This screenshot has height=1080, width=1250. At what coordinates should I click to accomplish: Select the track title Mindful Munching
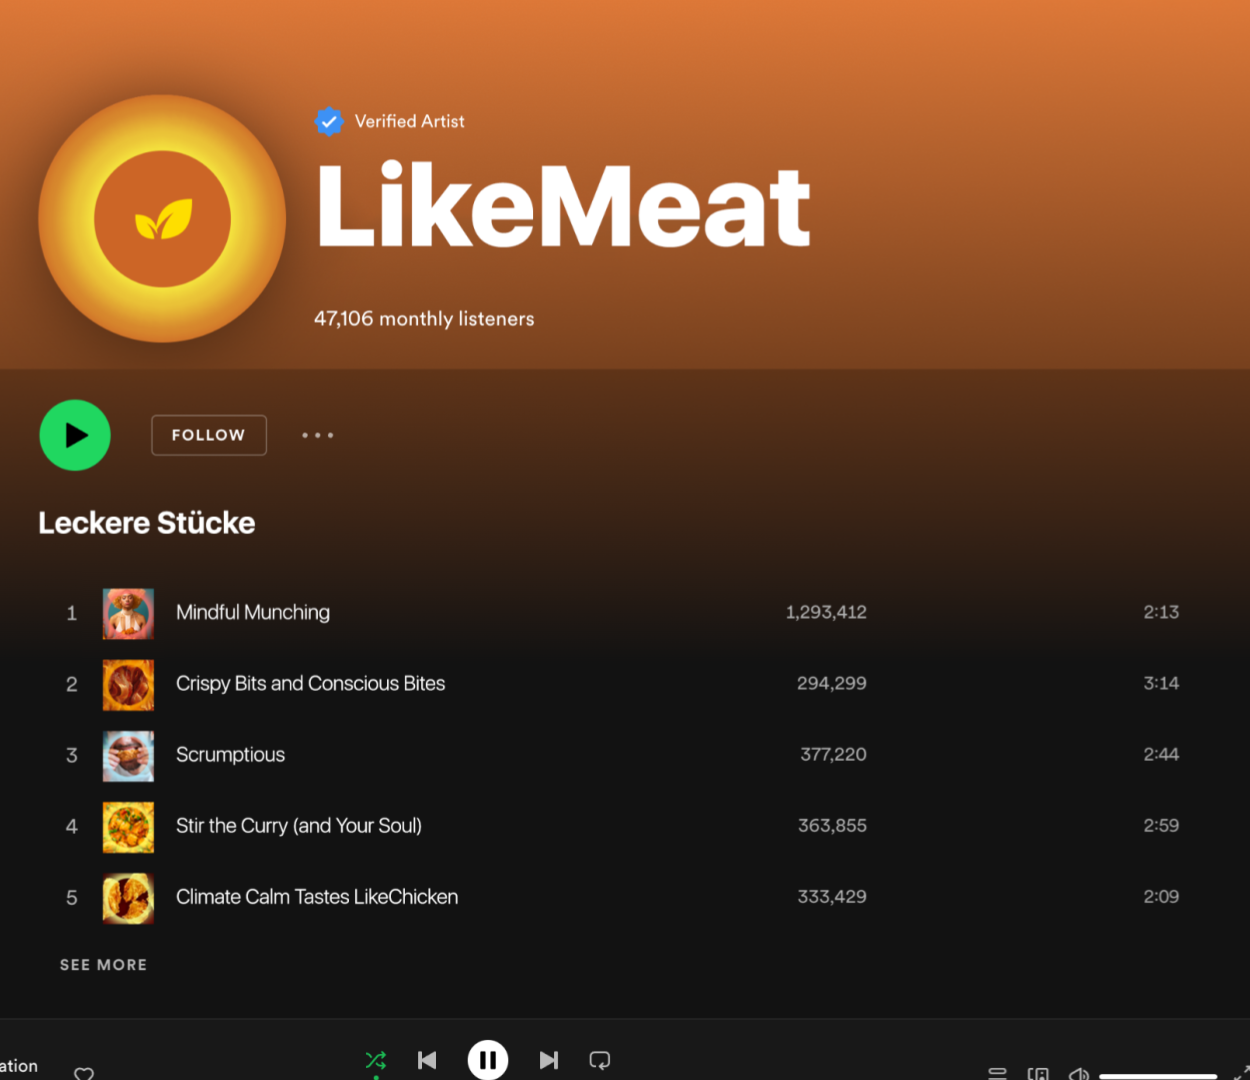click(253, 612)
